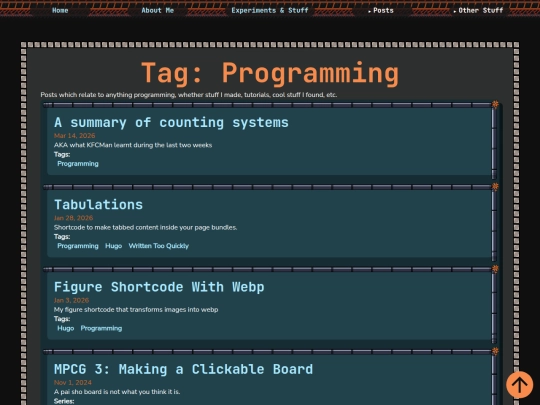Click the date Nov 1, 2024

73,383
